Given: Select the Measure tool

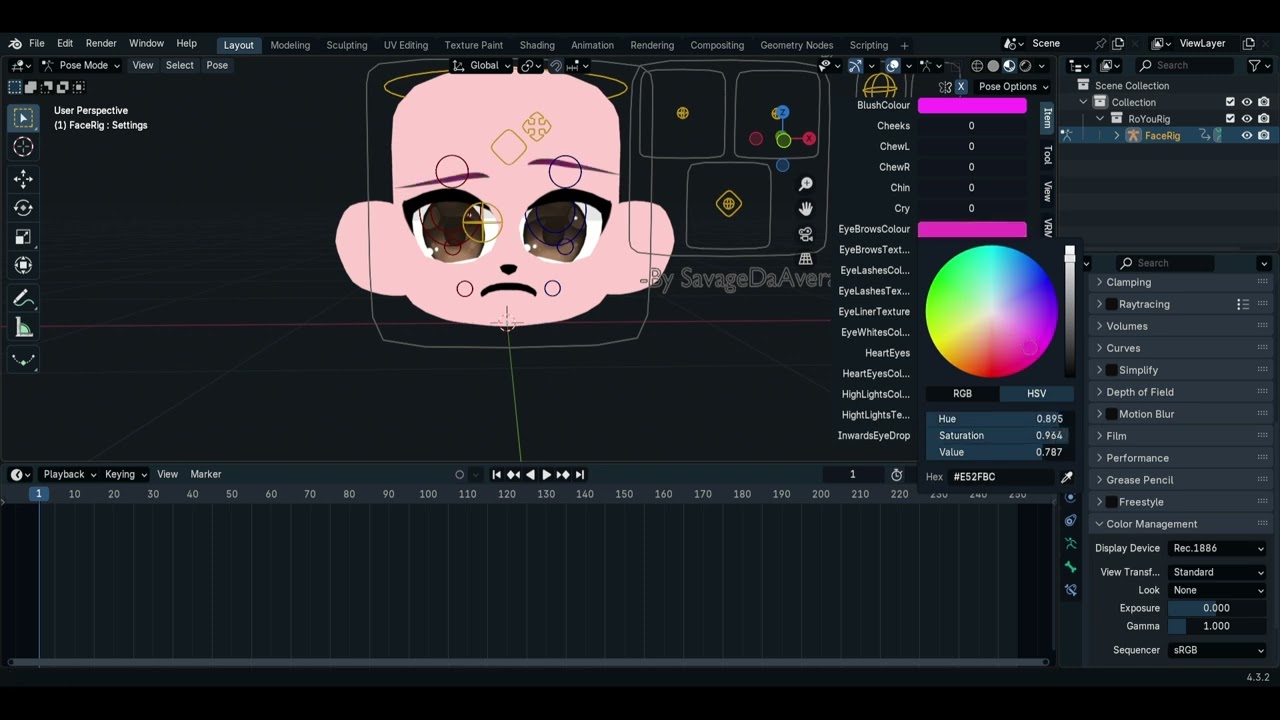Looking at the screenshot, I should click(x=23, y=327).
